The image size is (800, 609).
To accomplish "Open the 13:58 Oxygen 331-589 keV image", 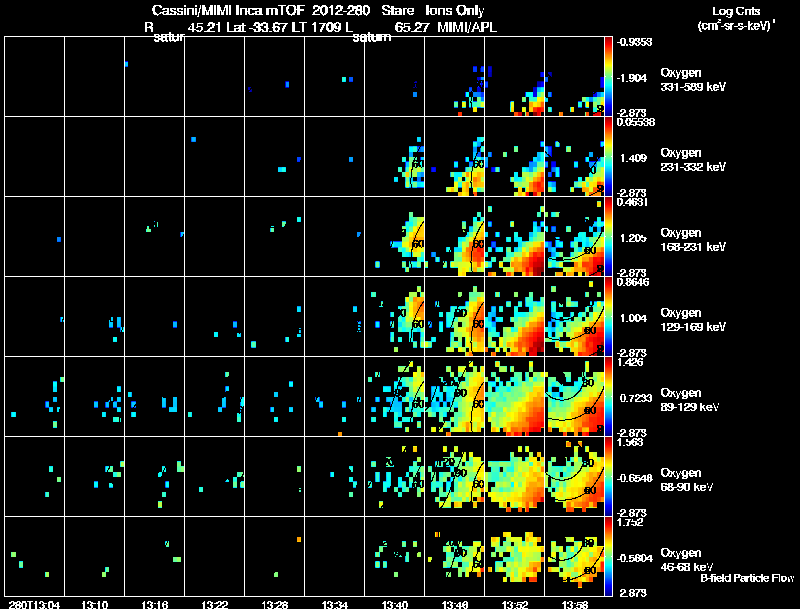I will pyautogui.click(x=574, y=77).
